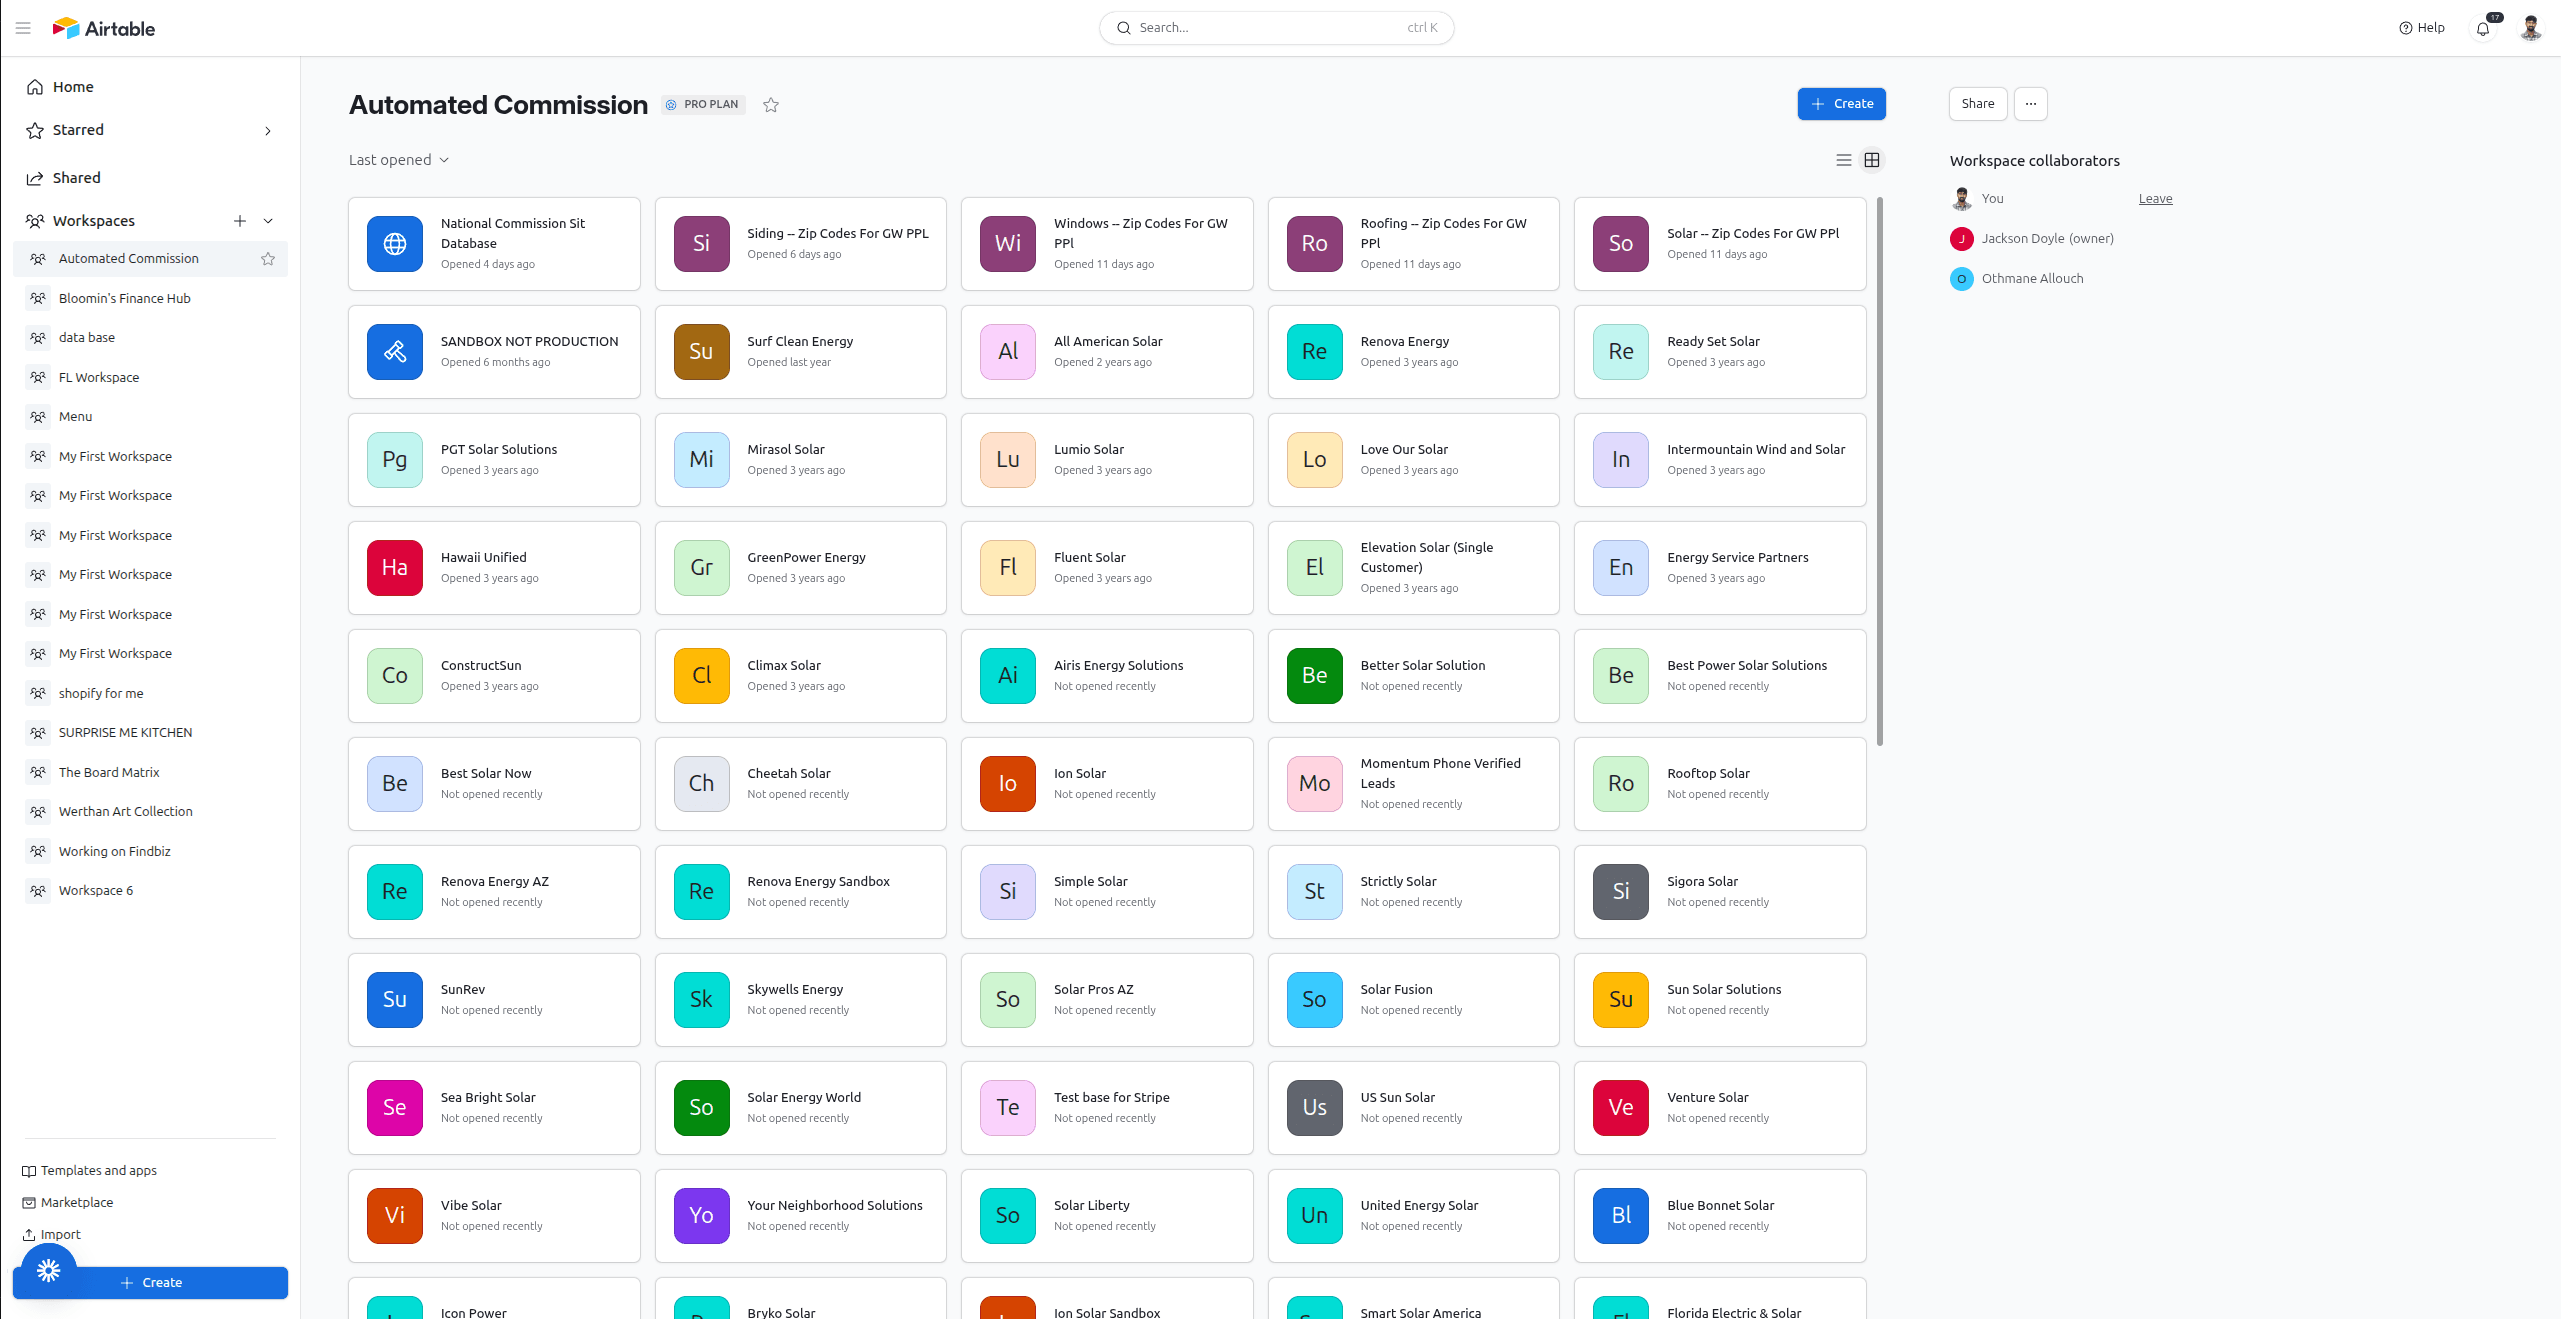Open Lumio Solar base icon
The height and width of the screenshot is (1319, 2561).
point(1008,460)
